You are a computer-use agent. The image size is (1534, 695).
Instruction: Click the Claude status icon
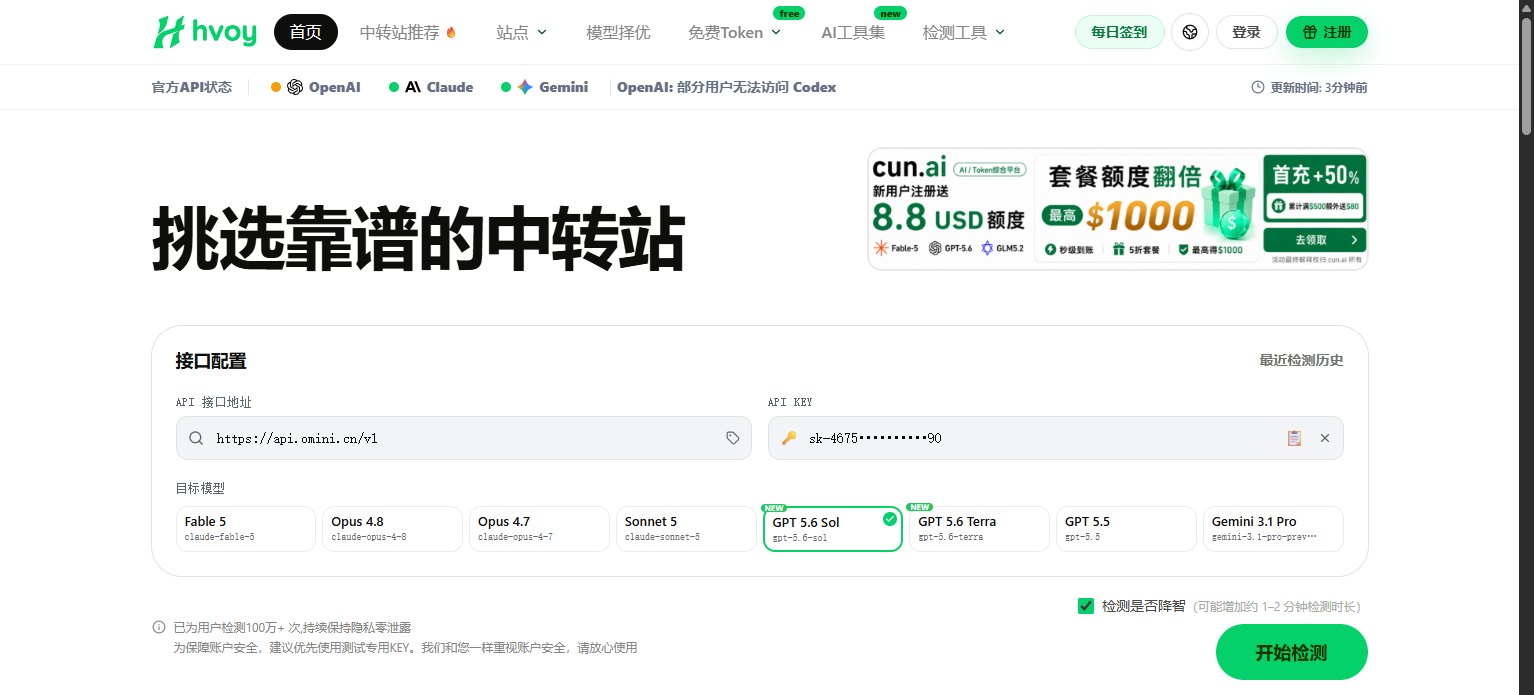point(413,87)
